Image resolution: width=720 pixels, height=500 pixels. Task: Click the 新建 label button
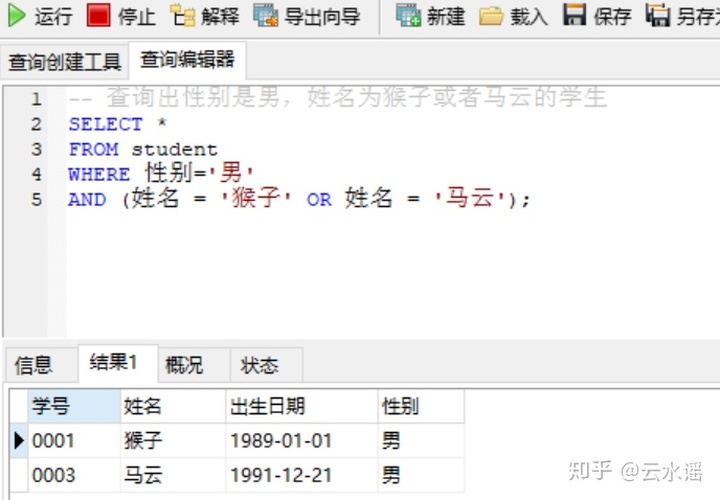(446, 17)
